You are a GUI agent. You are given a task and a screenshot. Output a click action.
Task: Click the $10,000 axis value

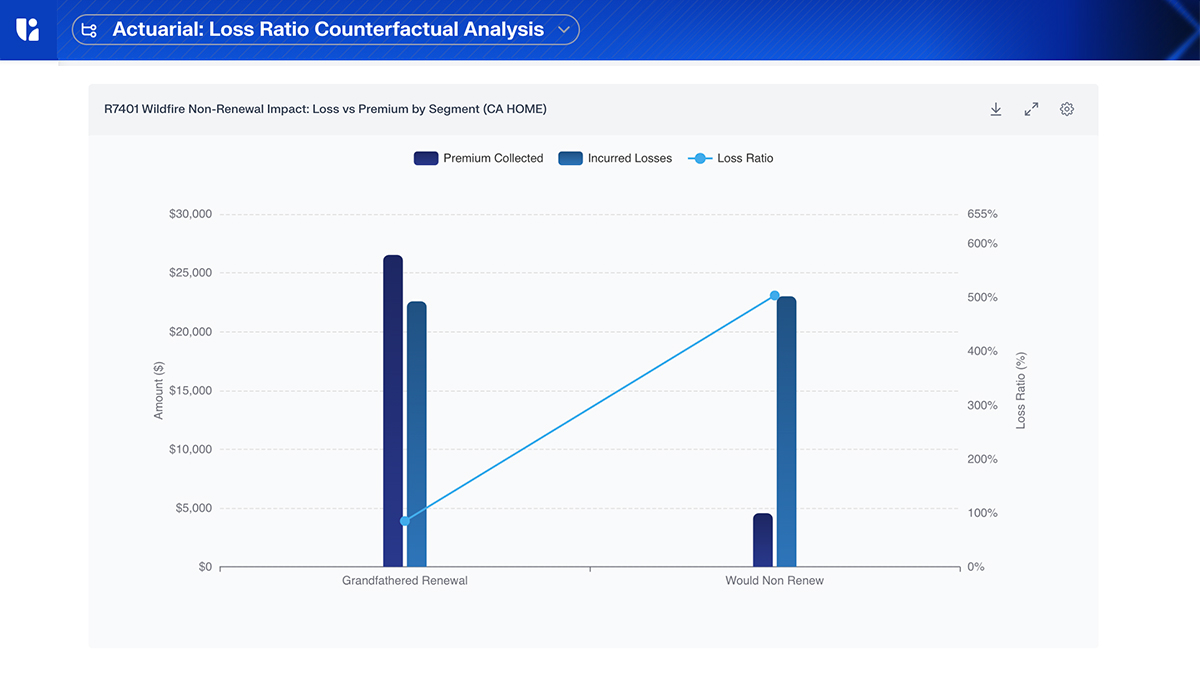(x=190, y=449)
